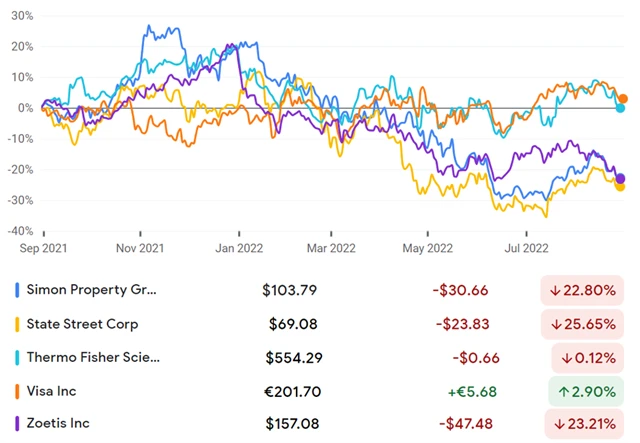Click Thermo Fisher's teal color marker
Screen dimensions: 640x443
[x=18, y=357]
